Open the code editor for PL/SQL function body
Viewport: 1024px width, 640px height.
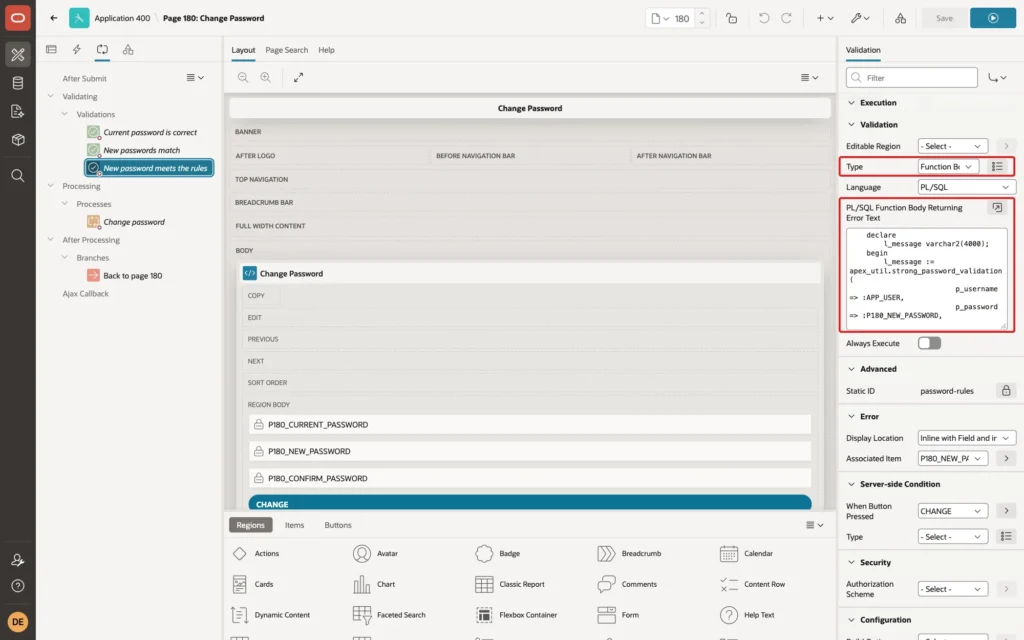point(997,208)
